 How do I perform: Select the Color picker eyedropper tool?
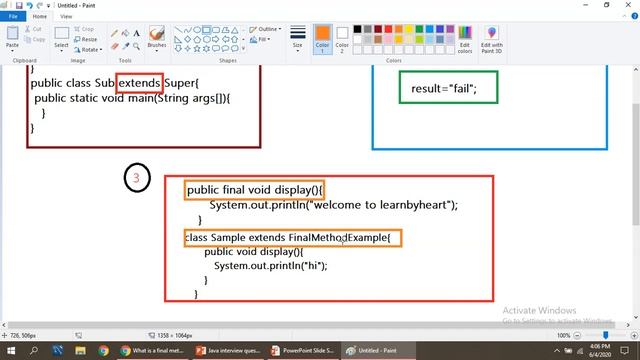126,47
